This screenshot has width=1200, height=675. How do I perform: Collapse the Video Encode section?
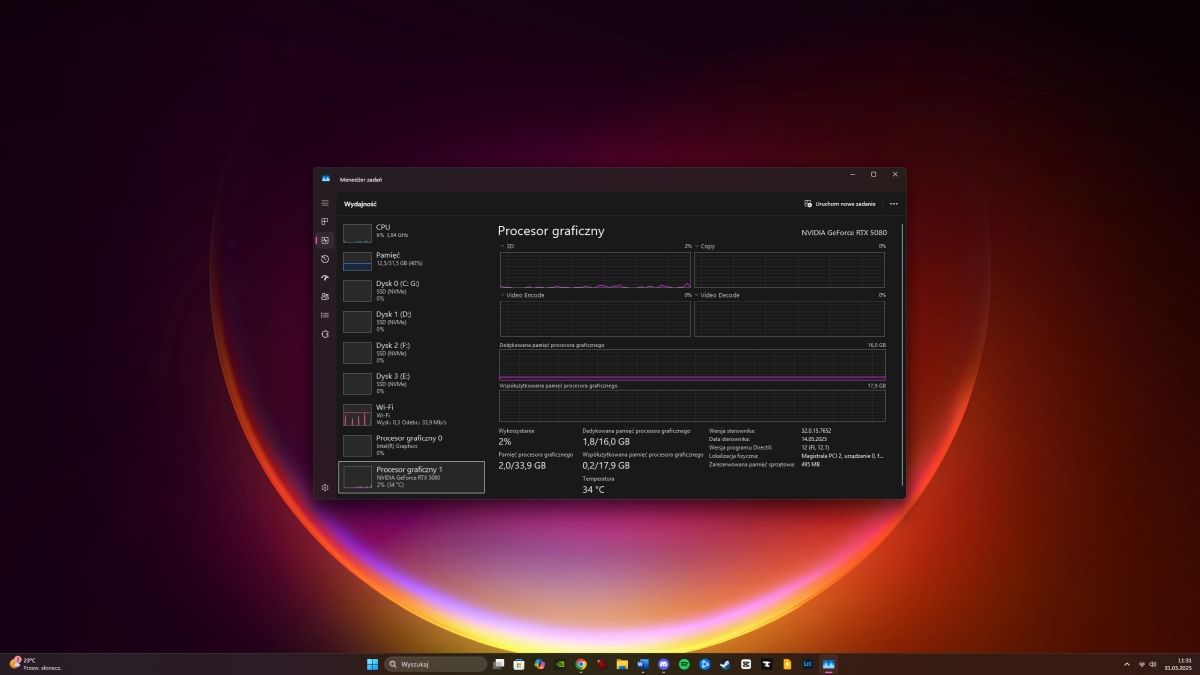tap(501, 295)
